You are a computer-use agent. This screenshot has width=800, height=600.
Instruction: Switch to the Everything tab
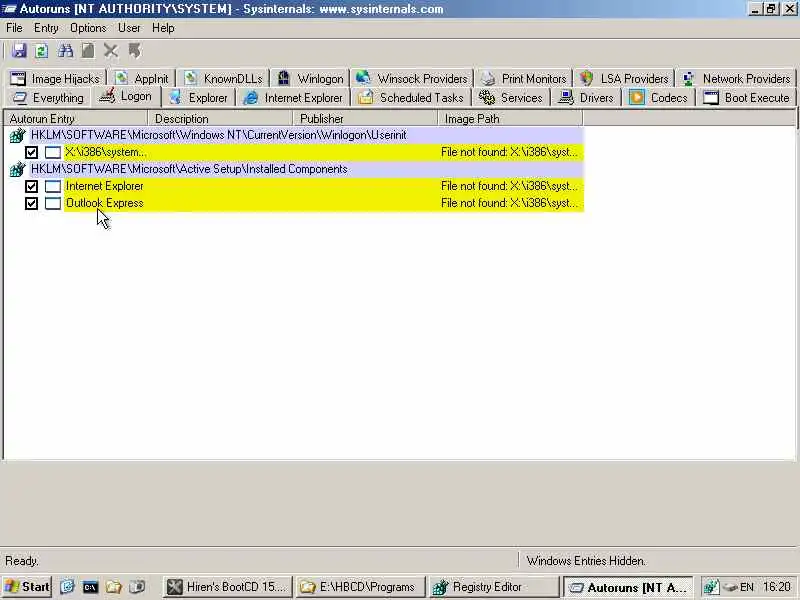(x=48, y=97)
